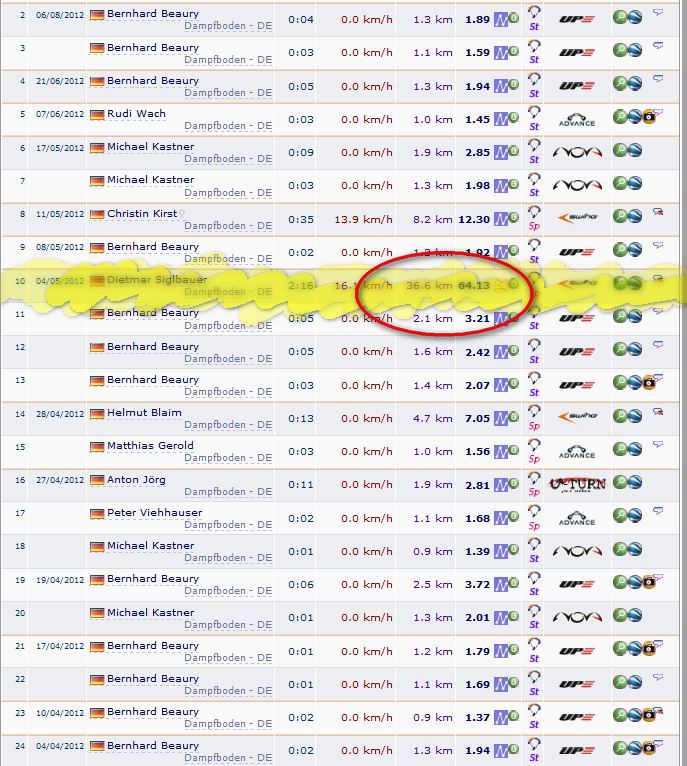
Task: Click score value 3.72
Action: [x=477, y=585]
